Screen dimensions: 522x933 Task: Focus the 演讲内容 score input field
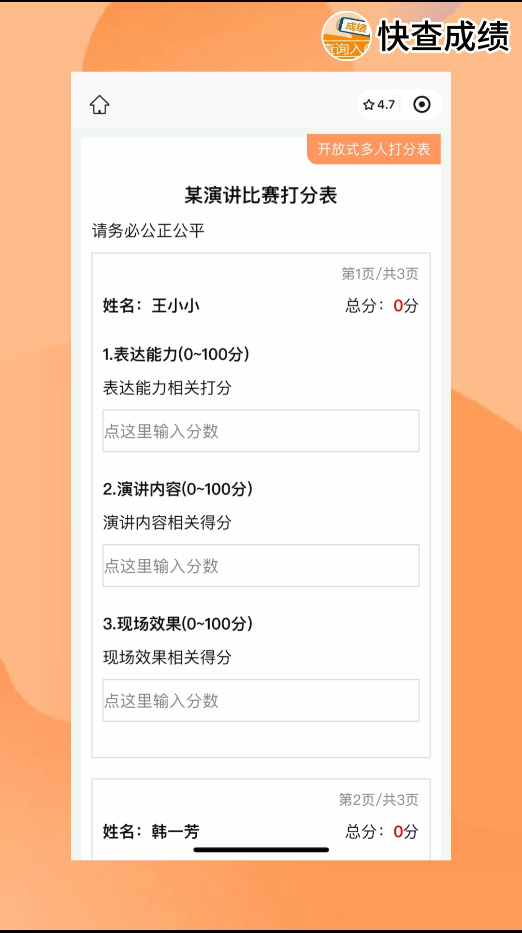coord(261,565)
